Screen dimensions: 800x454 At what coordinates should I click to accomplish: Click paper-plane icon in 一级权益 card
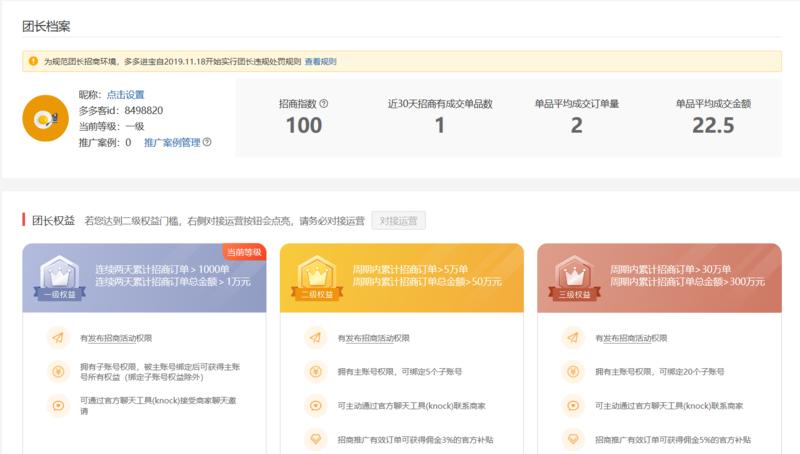(x=58, y=338)
